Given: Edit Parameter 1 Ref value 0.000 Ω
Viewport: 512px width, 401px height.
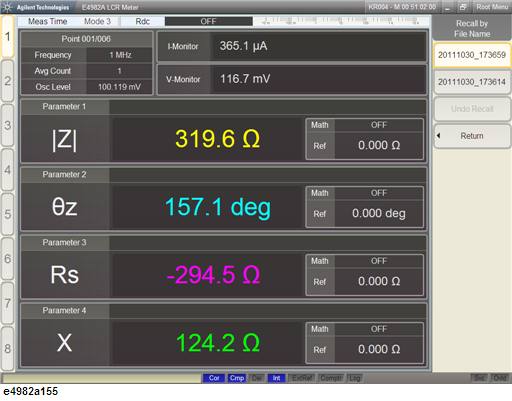Looking at the screenshot, I should click(x=379, y=146).
